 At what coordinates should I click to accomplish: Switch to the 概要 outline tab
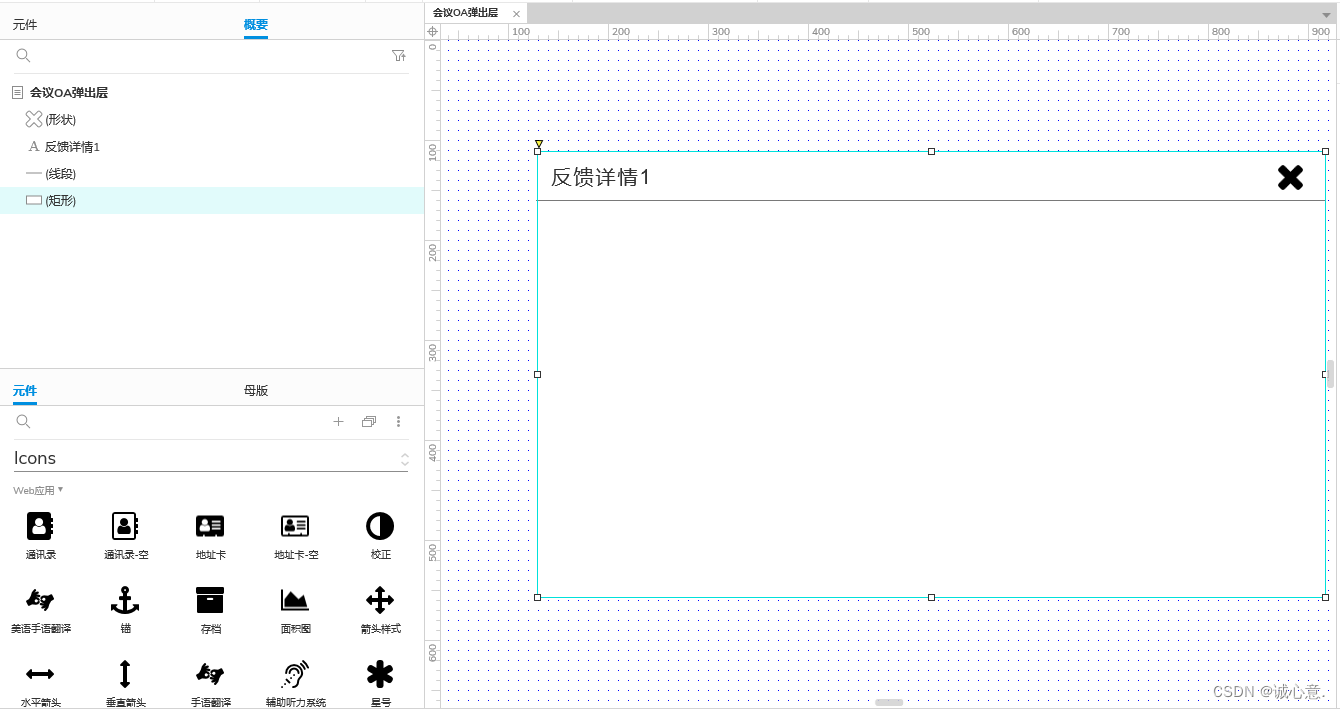pyautogui.click(x=255, y=24)
